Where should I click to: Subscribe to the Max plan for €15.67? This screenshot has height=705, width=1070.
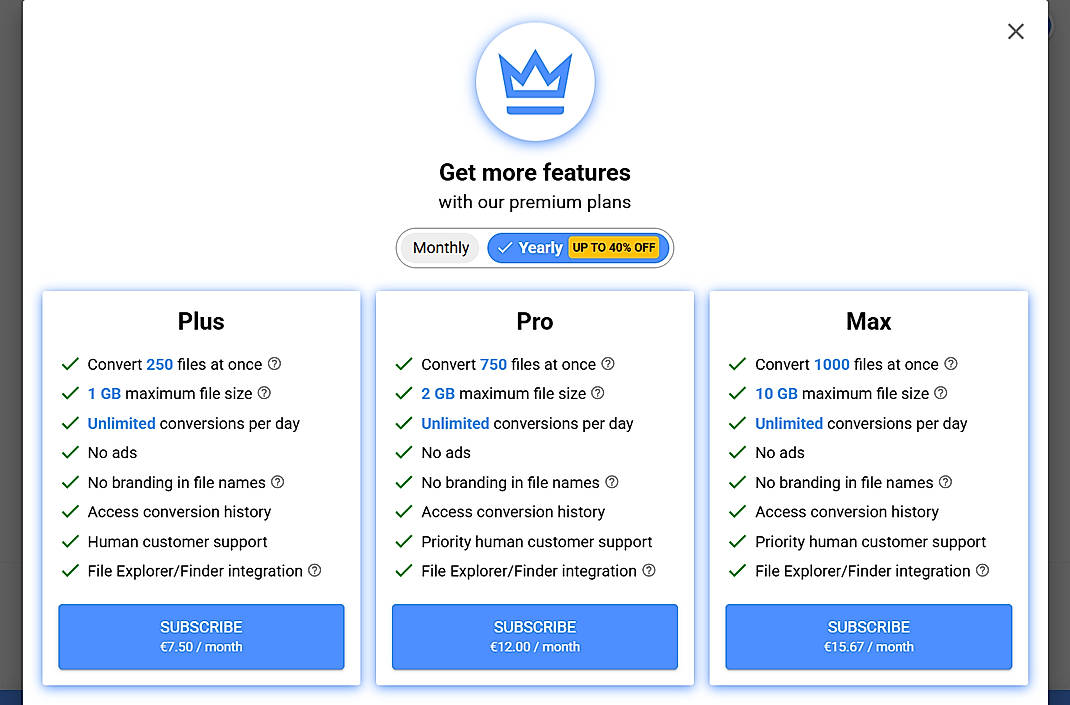click(x=868, y=637)
